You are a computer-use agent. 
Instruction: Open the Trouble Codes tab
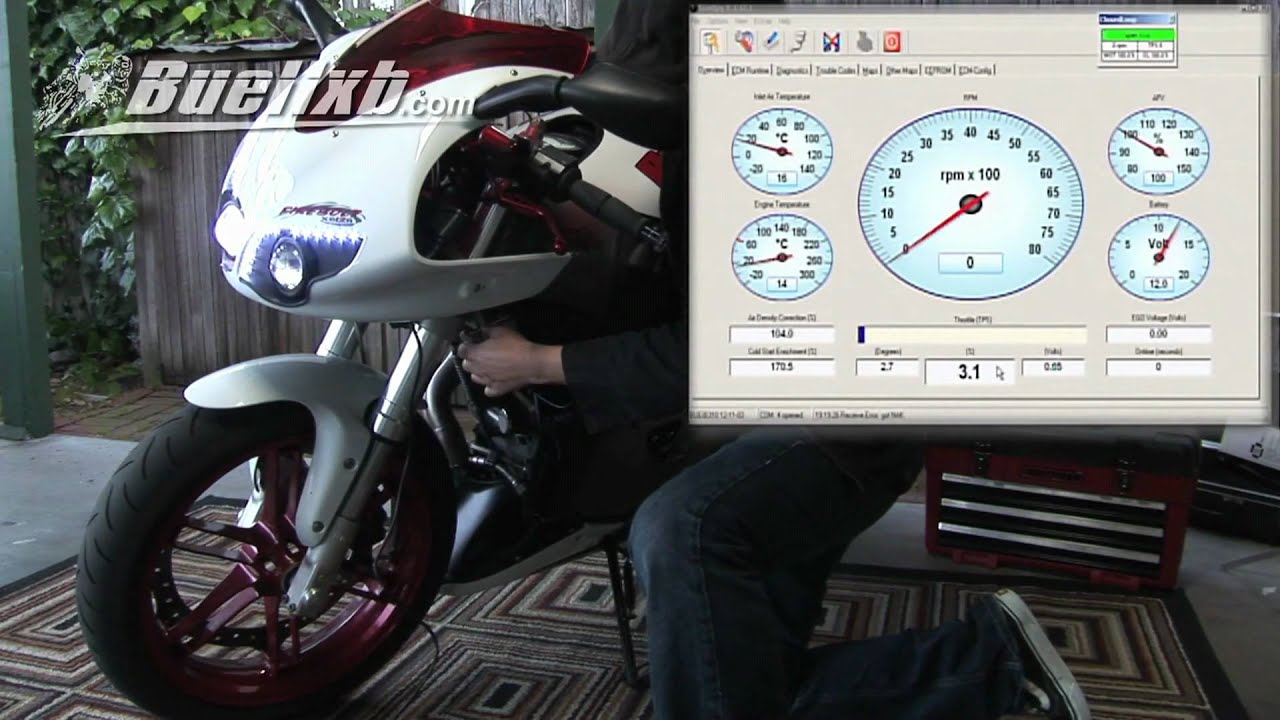pyautogui.click(x=835, y=71)
